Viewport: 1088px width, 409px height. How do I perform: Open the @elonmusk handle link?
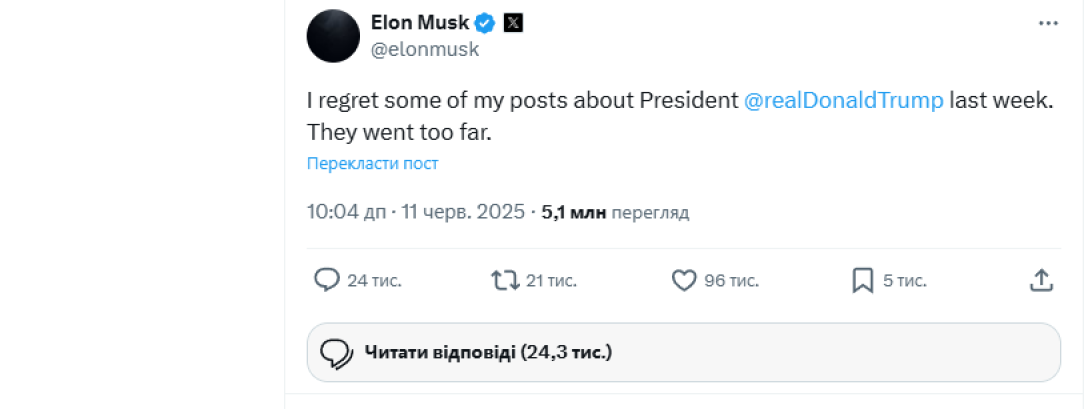[x=425, y=49]
